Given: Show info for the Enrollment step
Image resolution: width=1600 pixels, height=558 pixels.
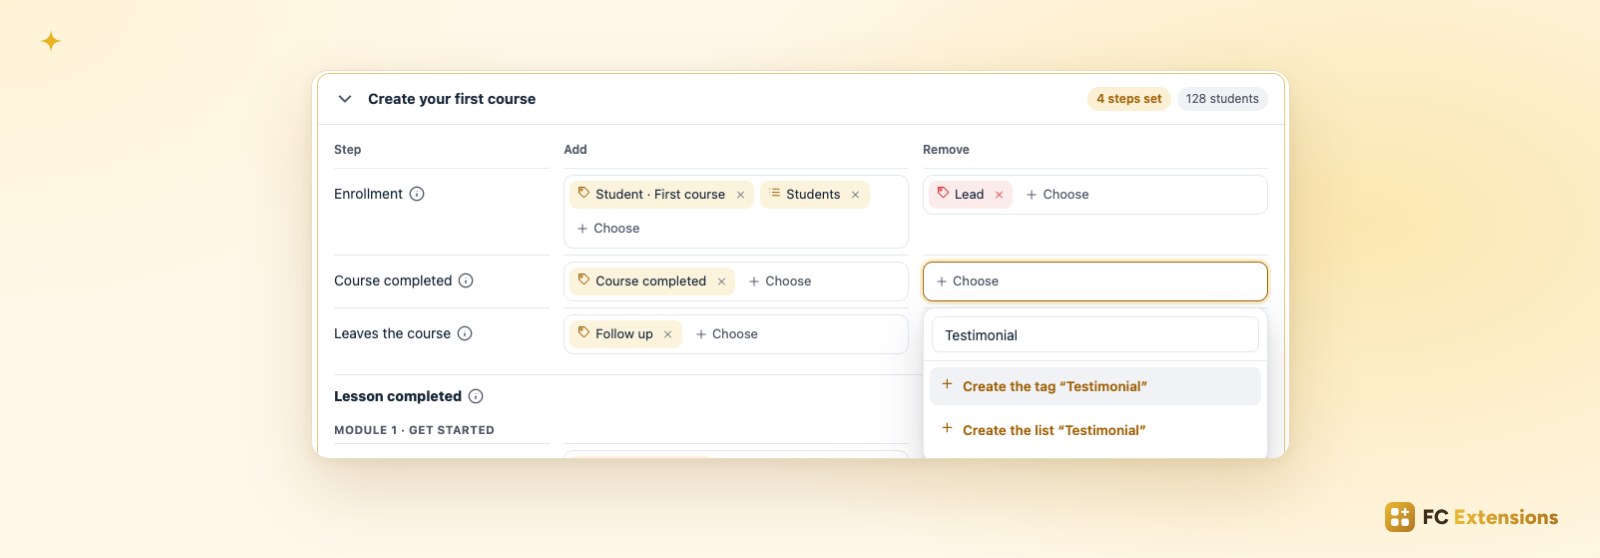Looking at the screenshot, I should click(x=417, y=194).
